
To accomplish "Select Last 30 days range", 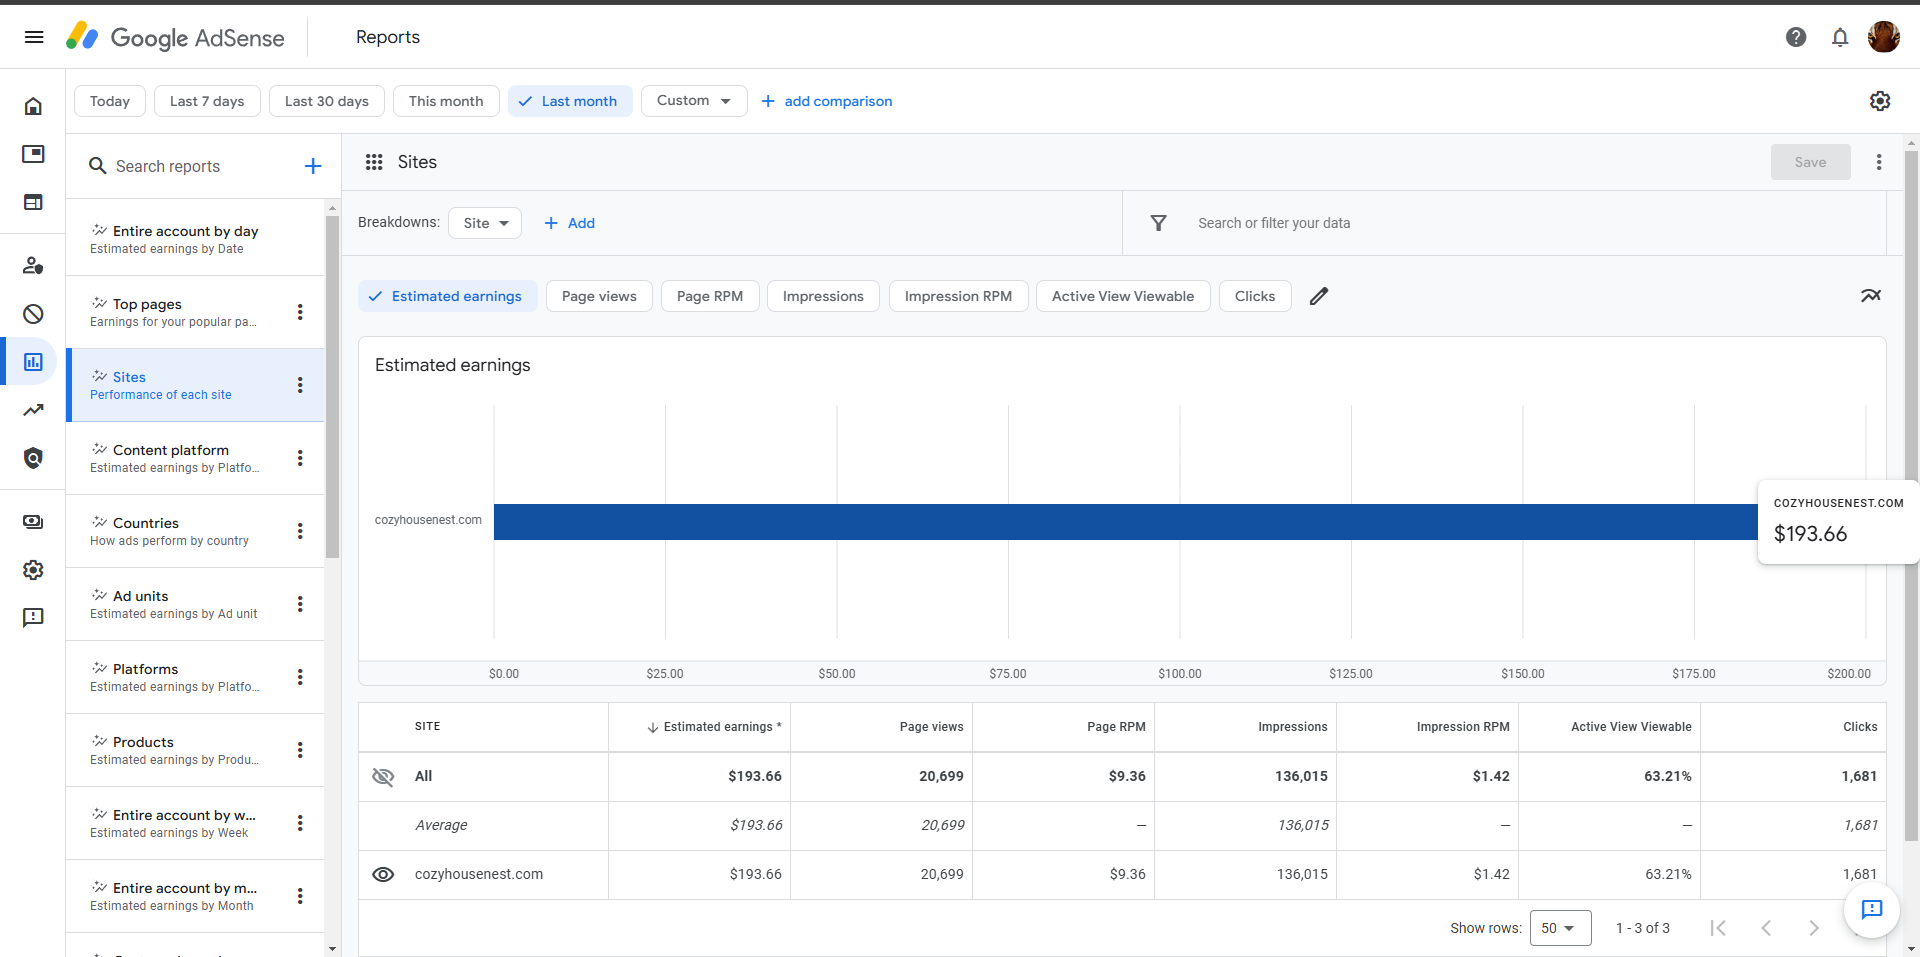I will [327, 101].
